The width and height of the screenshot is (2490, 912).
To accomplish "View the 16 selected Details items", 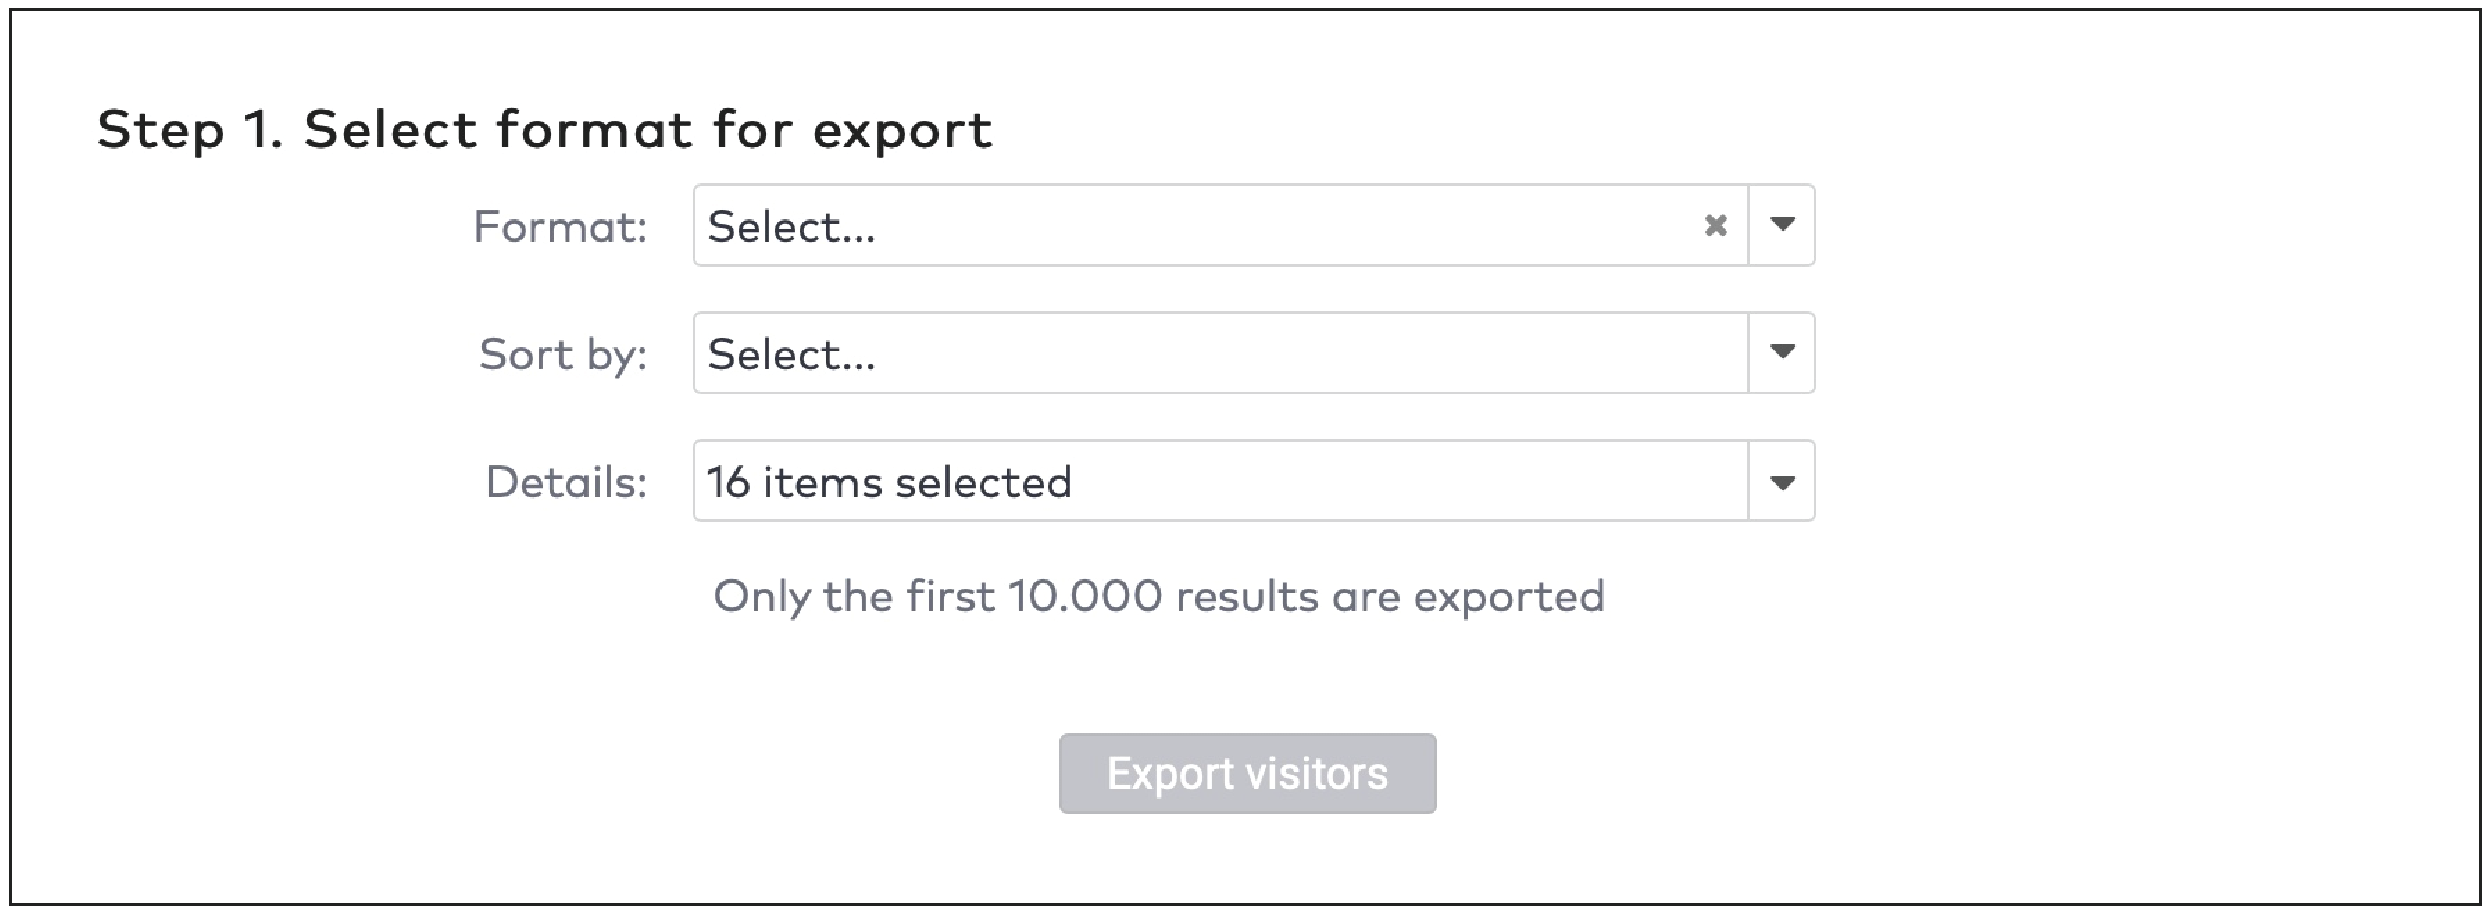I will (x=1781, y=482).
